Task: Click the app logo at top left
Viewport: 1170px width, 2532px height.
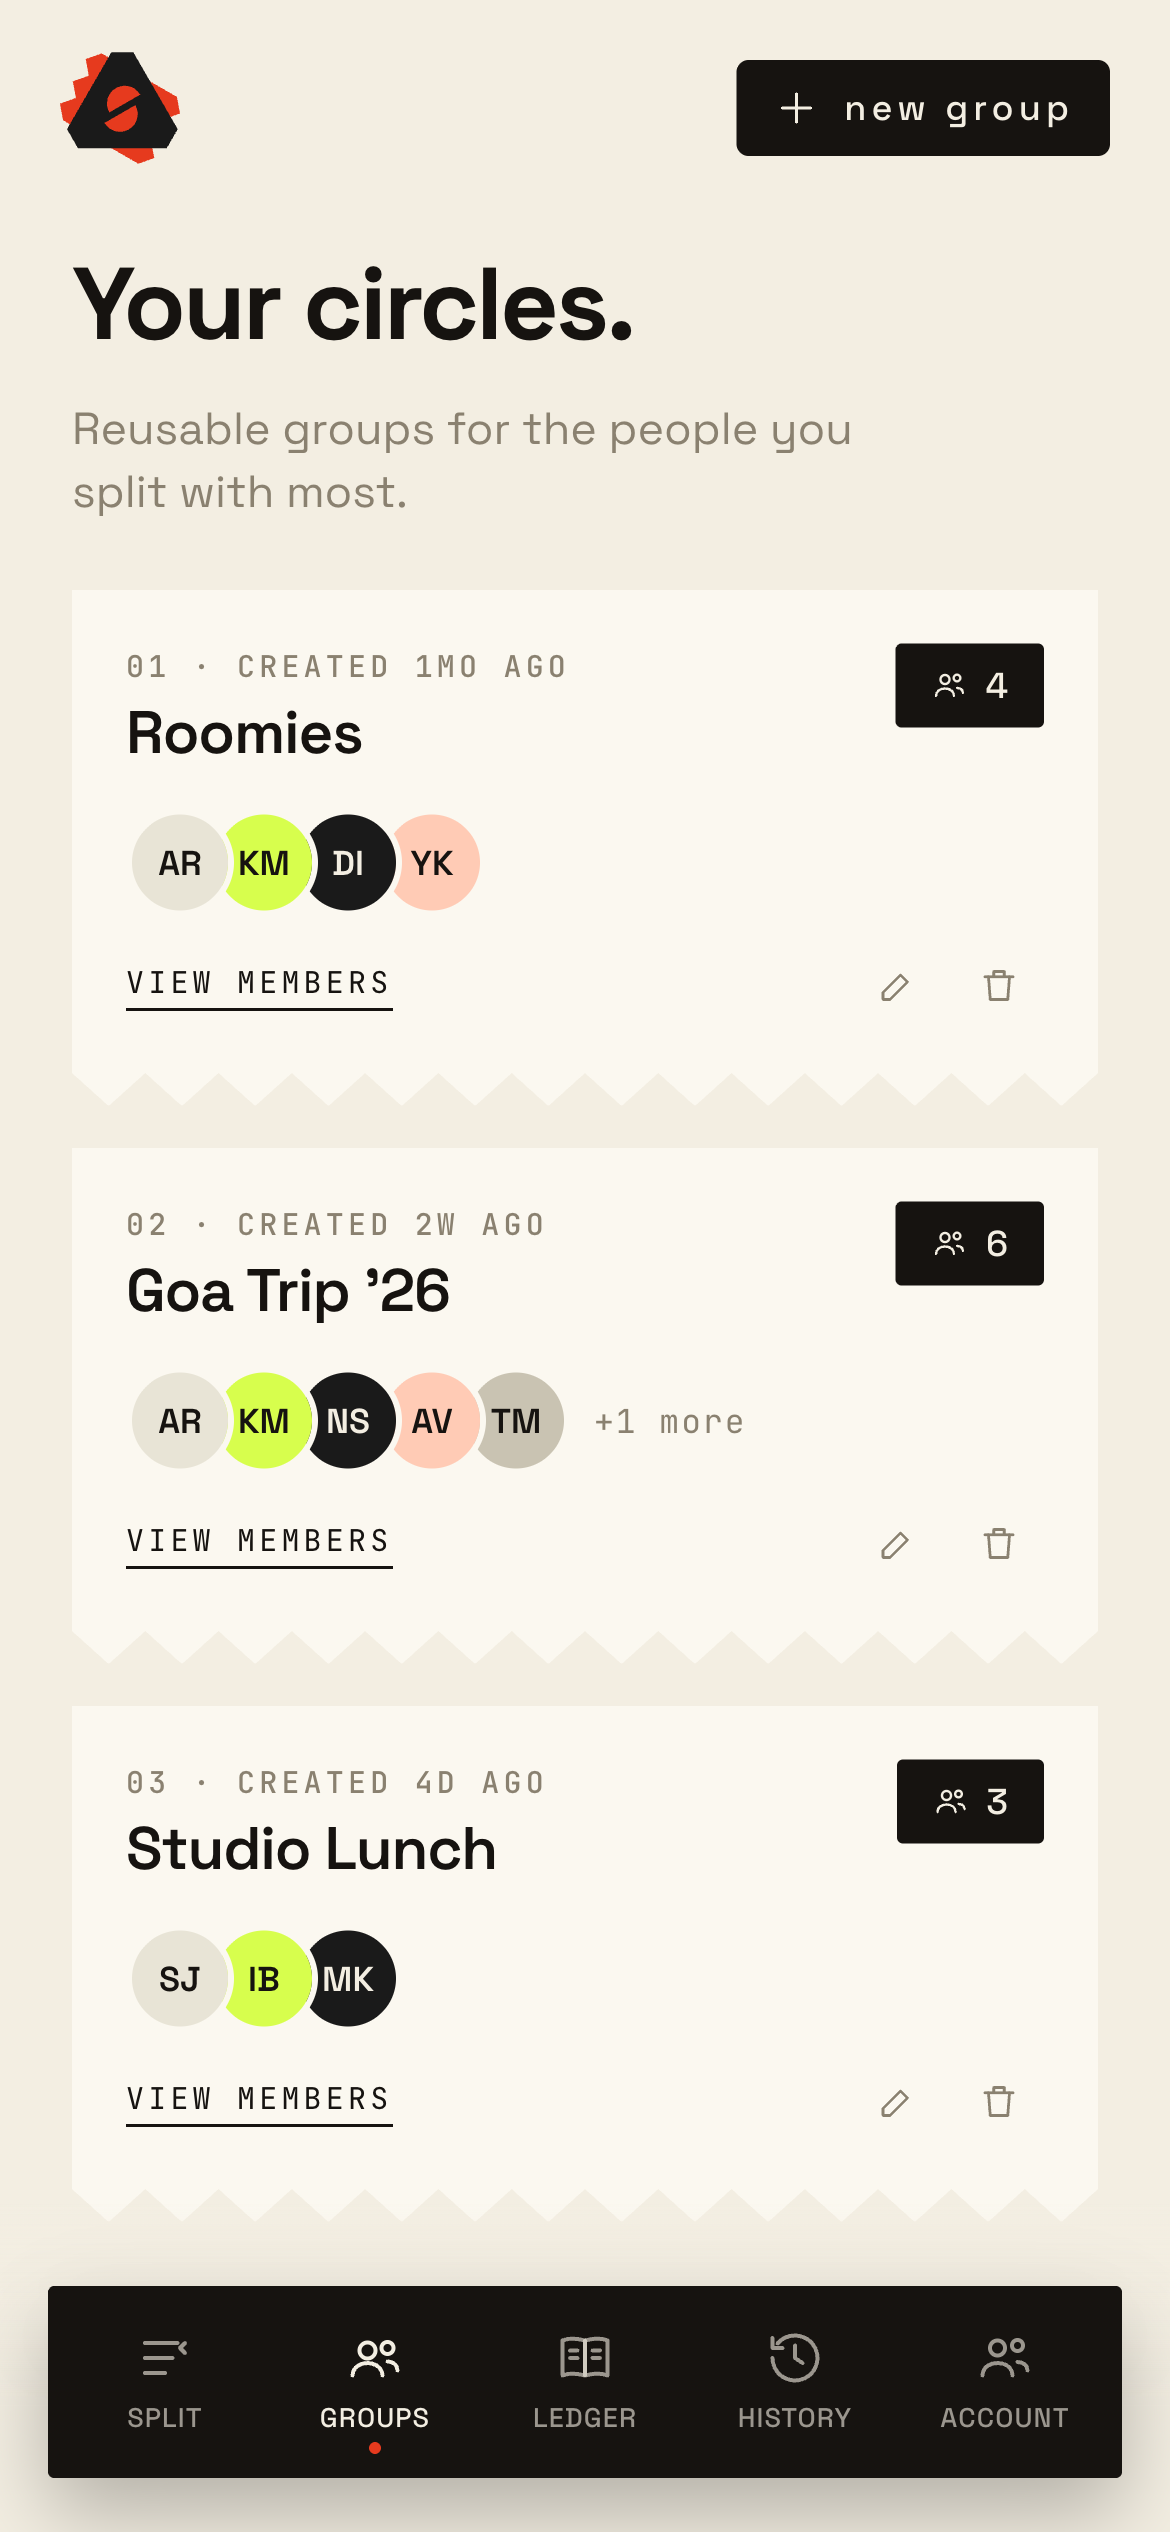Action: click(x=120, y=107)
